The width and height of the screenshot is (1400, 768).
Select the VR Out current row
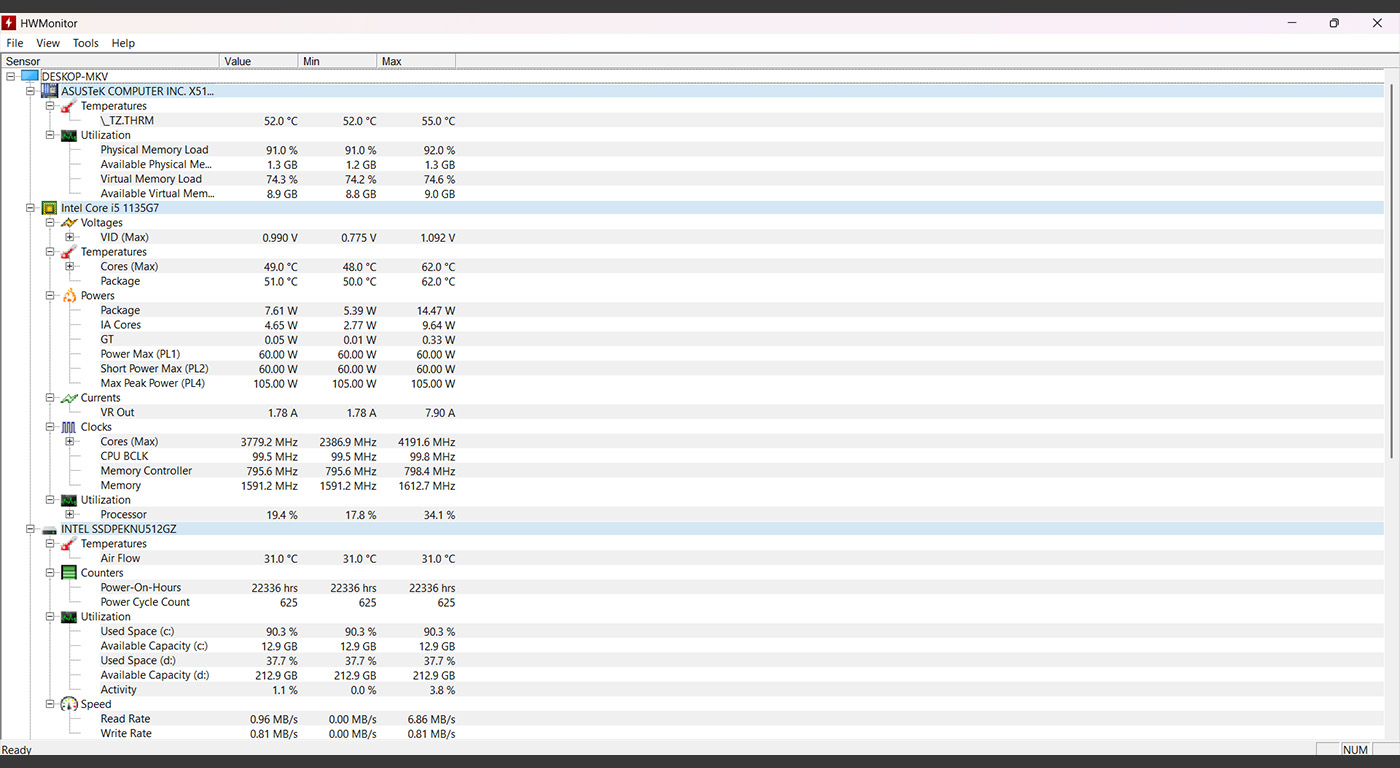(x=691, y=413)
